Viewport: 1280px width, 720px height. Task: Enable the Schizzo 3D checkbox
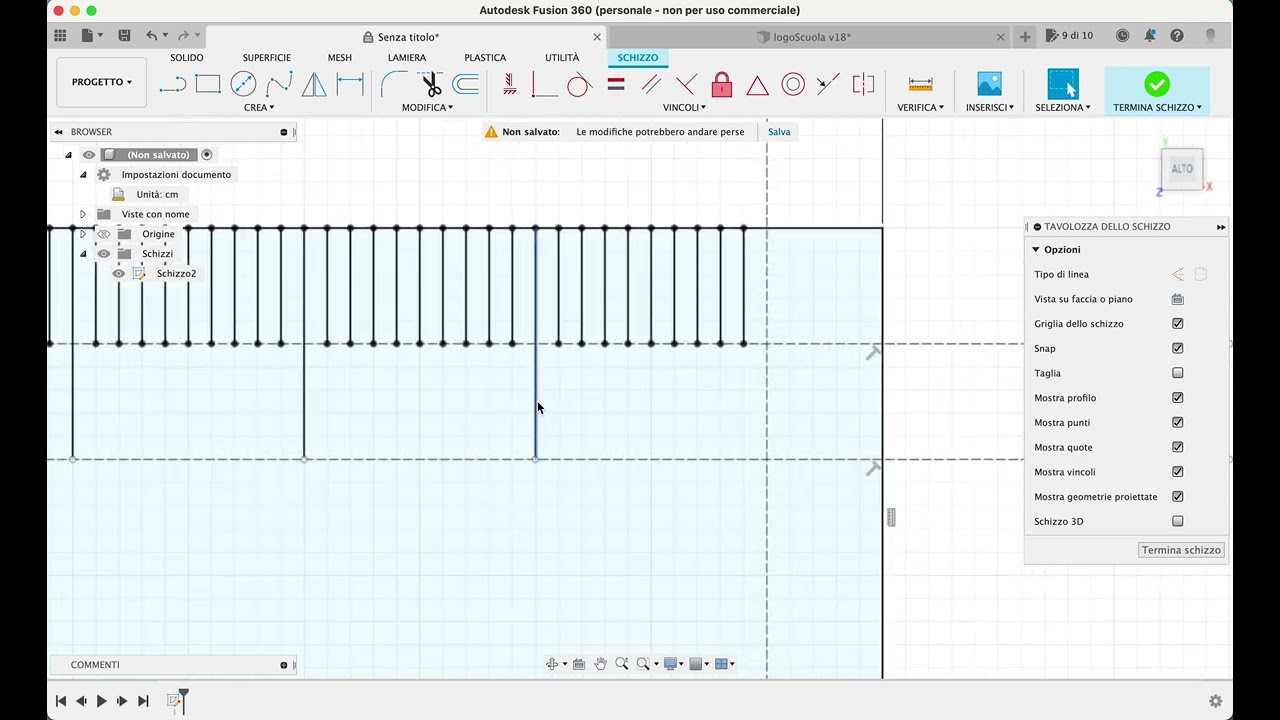pos(1178,521)
